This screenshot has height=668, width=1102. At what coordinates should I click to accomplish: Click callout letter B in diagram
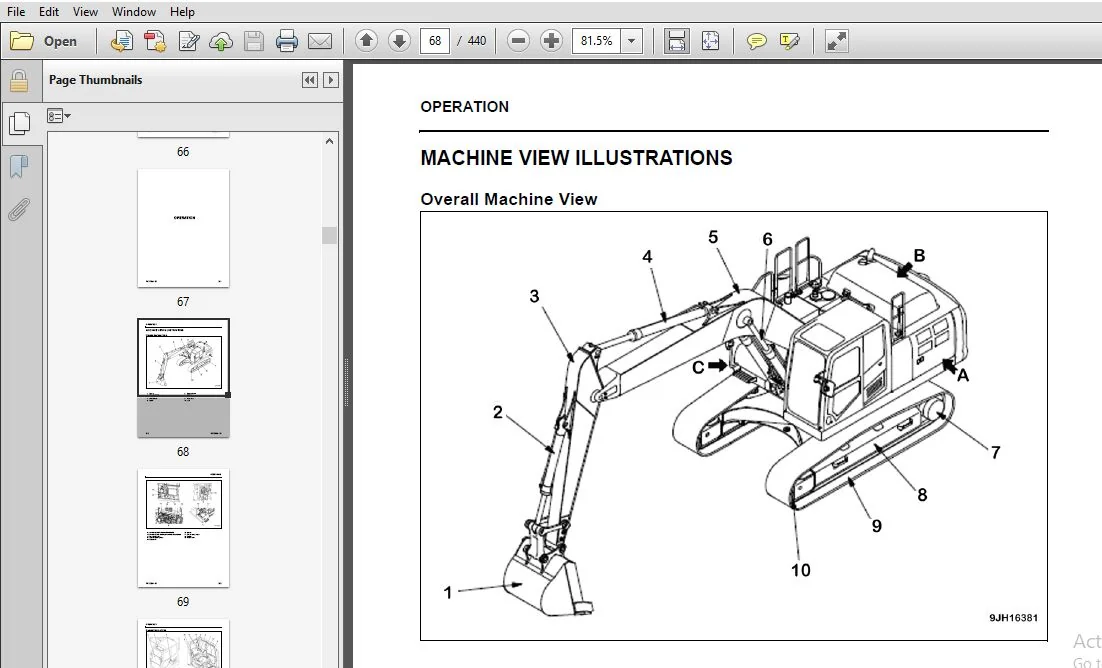click(919, 256)
